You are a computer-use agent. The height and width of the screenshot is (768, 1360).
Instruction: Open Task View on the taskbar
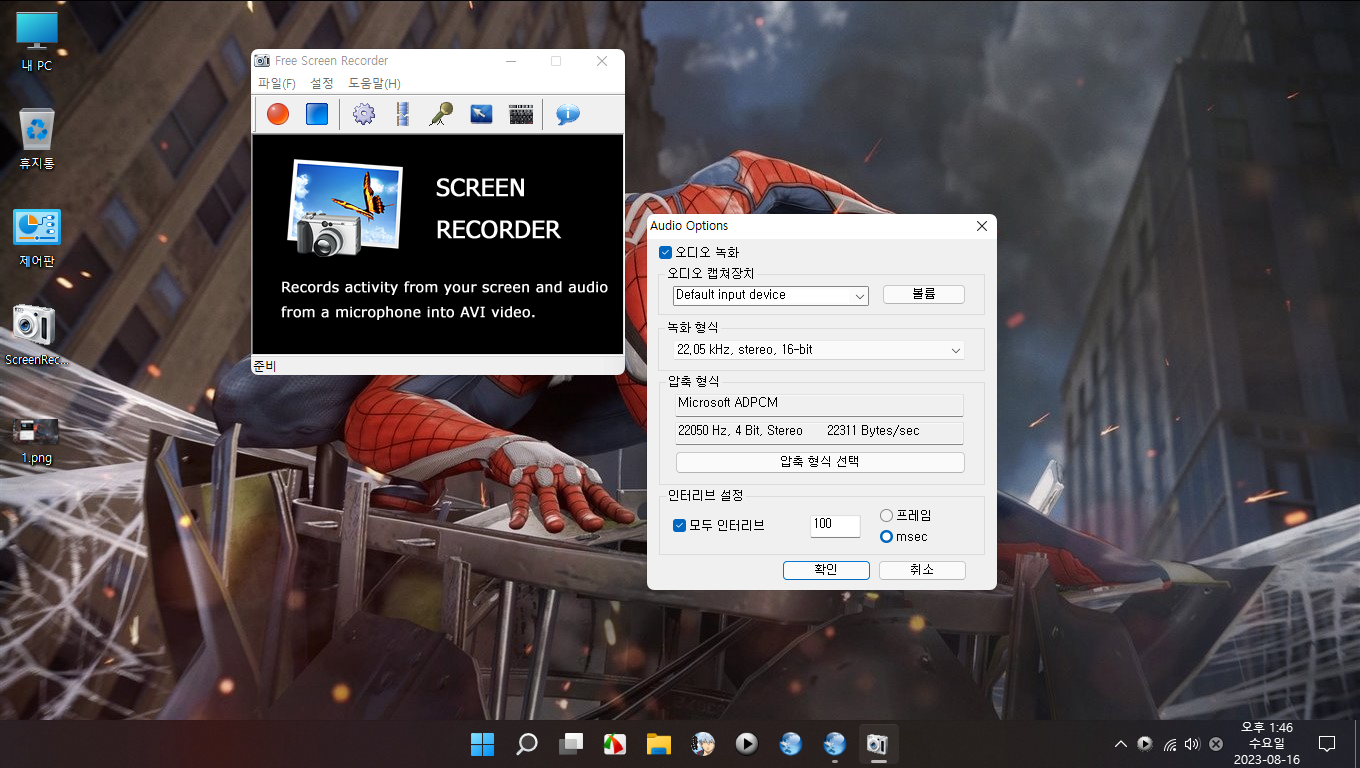(x=571, y=744)
